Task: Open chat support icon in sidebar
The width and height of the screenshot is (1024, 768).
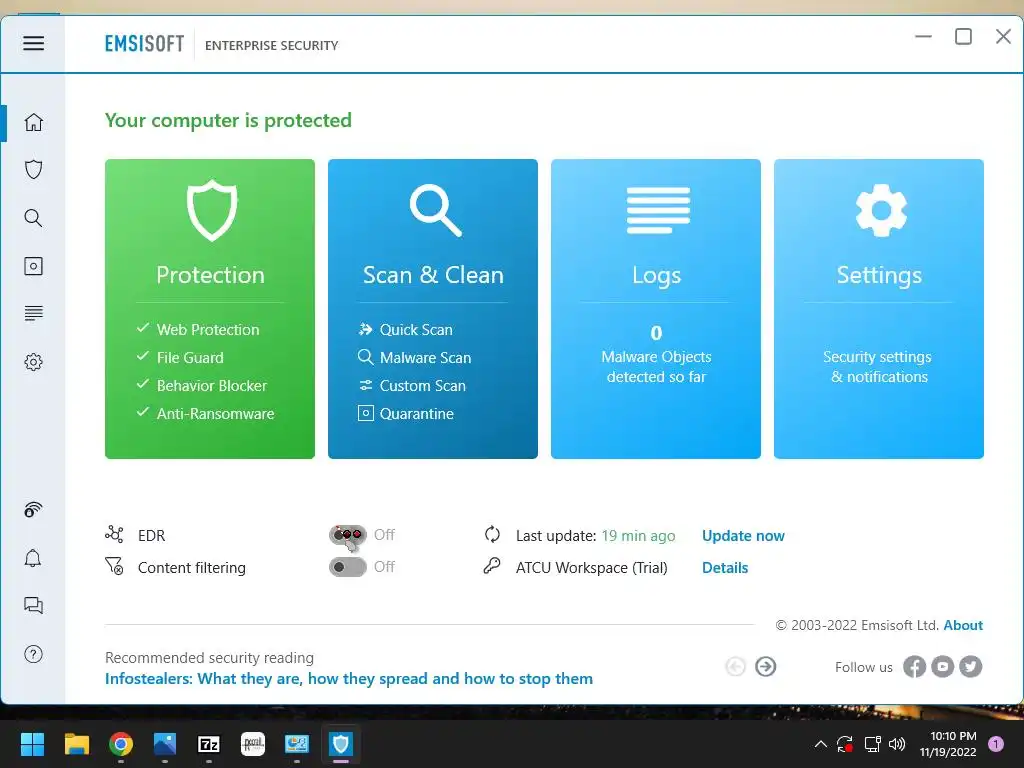Action: [33, 605]
